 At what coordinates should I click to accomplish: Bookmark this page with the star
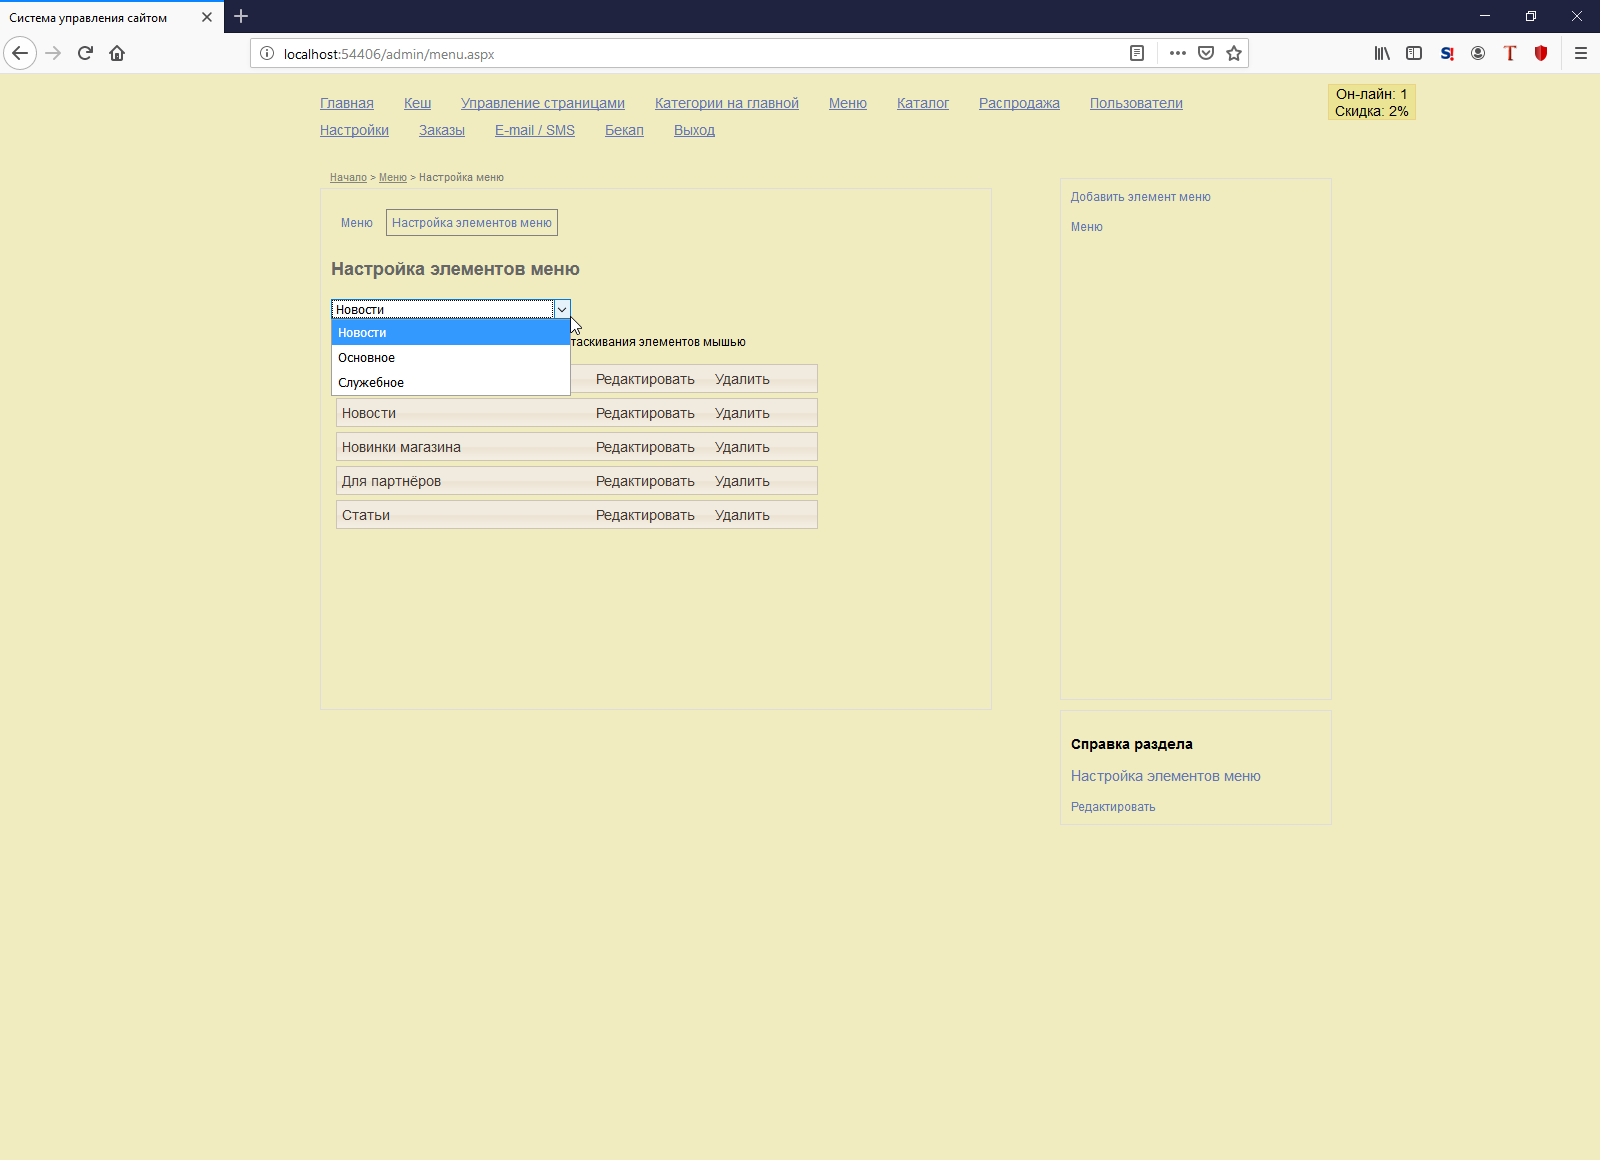[x=1234, y=53]
